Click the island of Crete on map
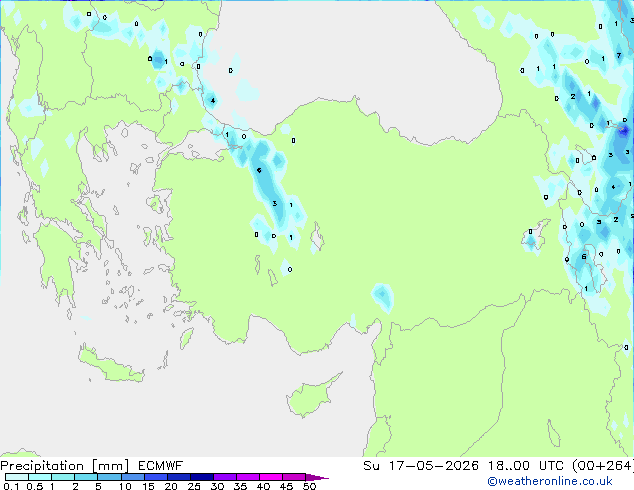 (x=110, y=364)
